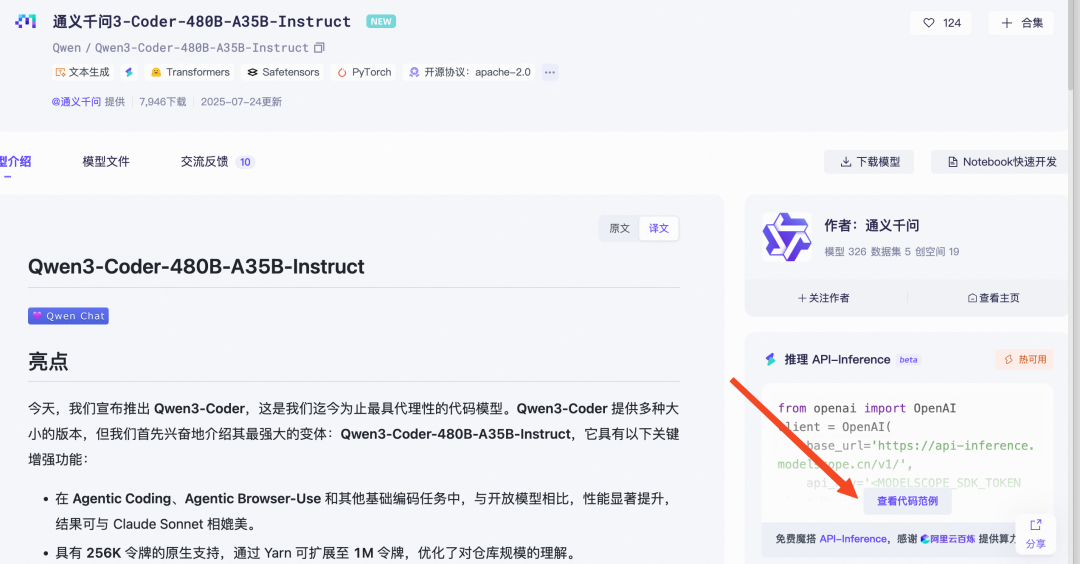Click the 下载模型 button

tap(869, 162)
